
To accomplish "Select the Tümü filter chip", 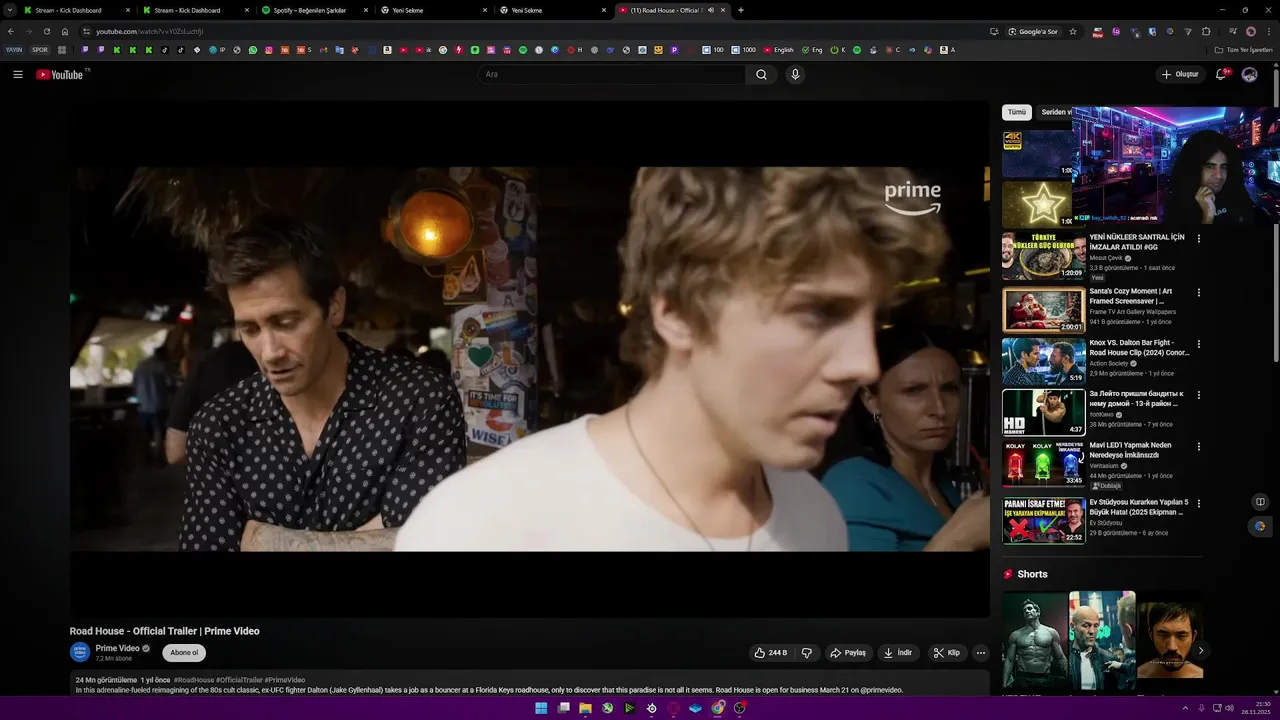I will coord(1017,112).
